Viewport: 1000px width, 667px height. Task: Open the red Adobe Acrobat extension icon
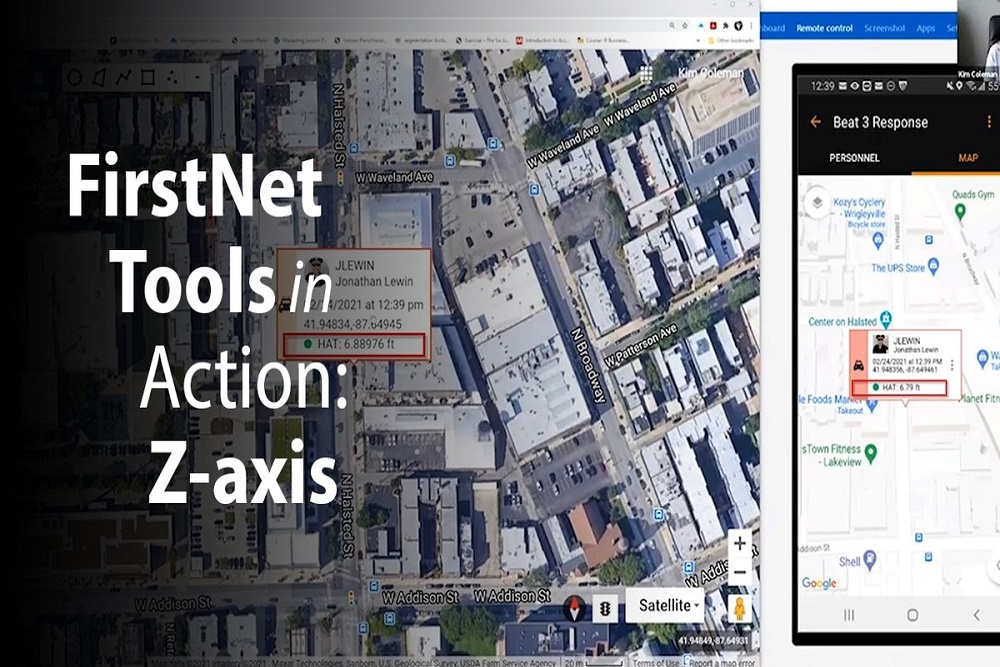pos(713,26)
